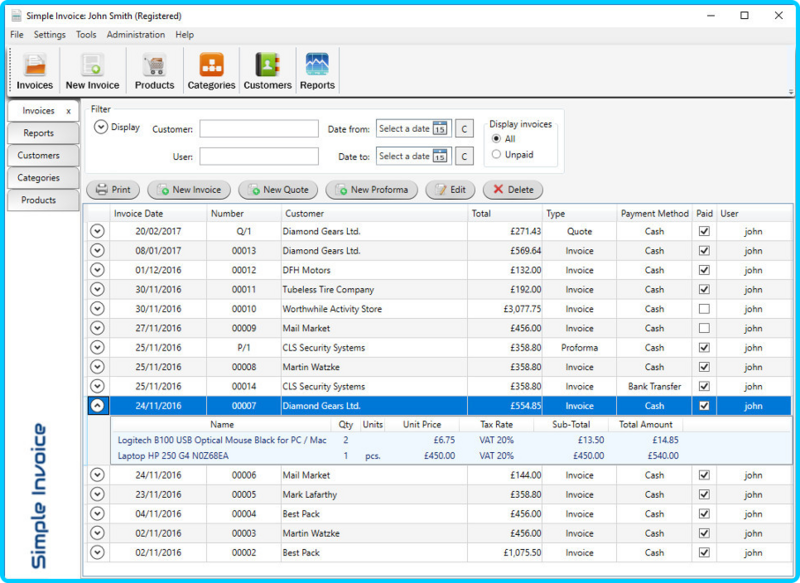Click the Bank Transfer payment cell

click(x=654, y=386)
